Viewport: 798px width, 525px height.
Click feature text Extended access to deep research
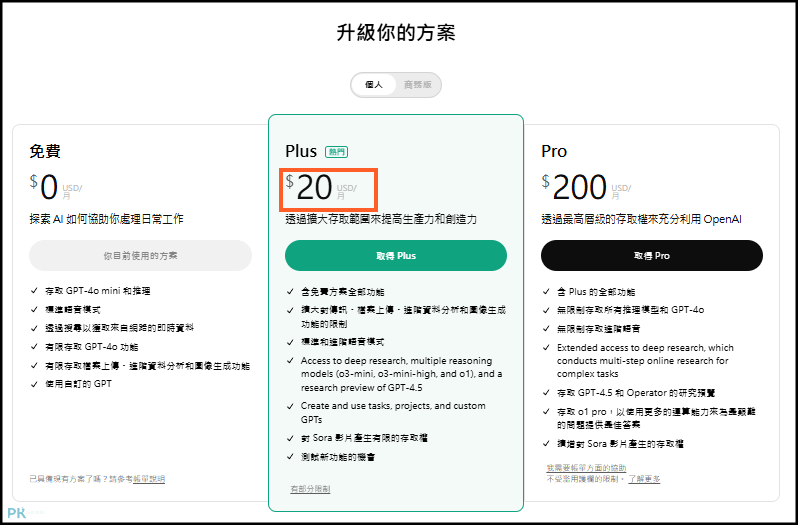click(x=645, y=361)
